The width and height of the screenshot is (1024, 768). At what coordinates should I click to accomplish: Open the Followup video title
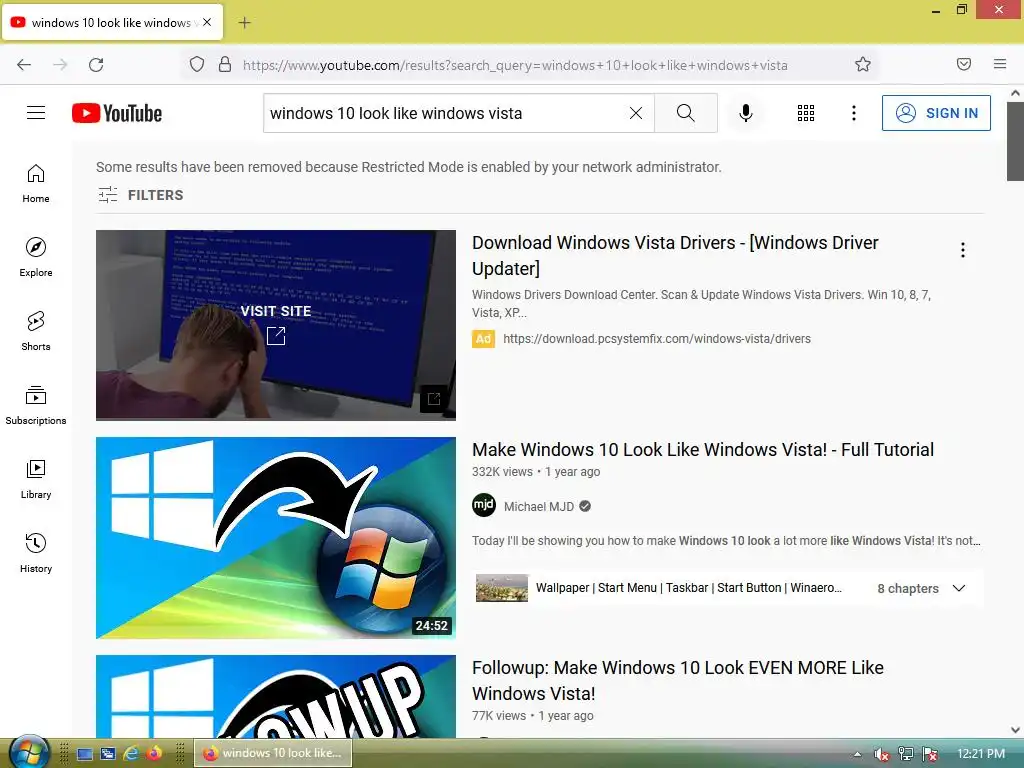pos(677,680)
